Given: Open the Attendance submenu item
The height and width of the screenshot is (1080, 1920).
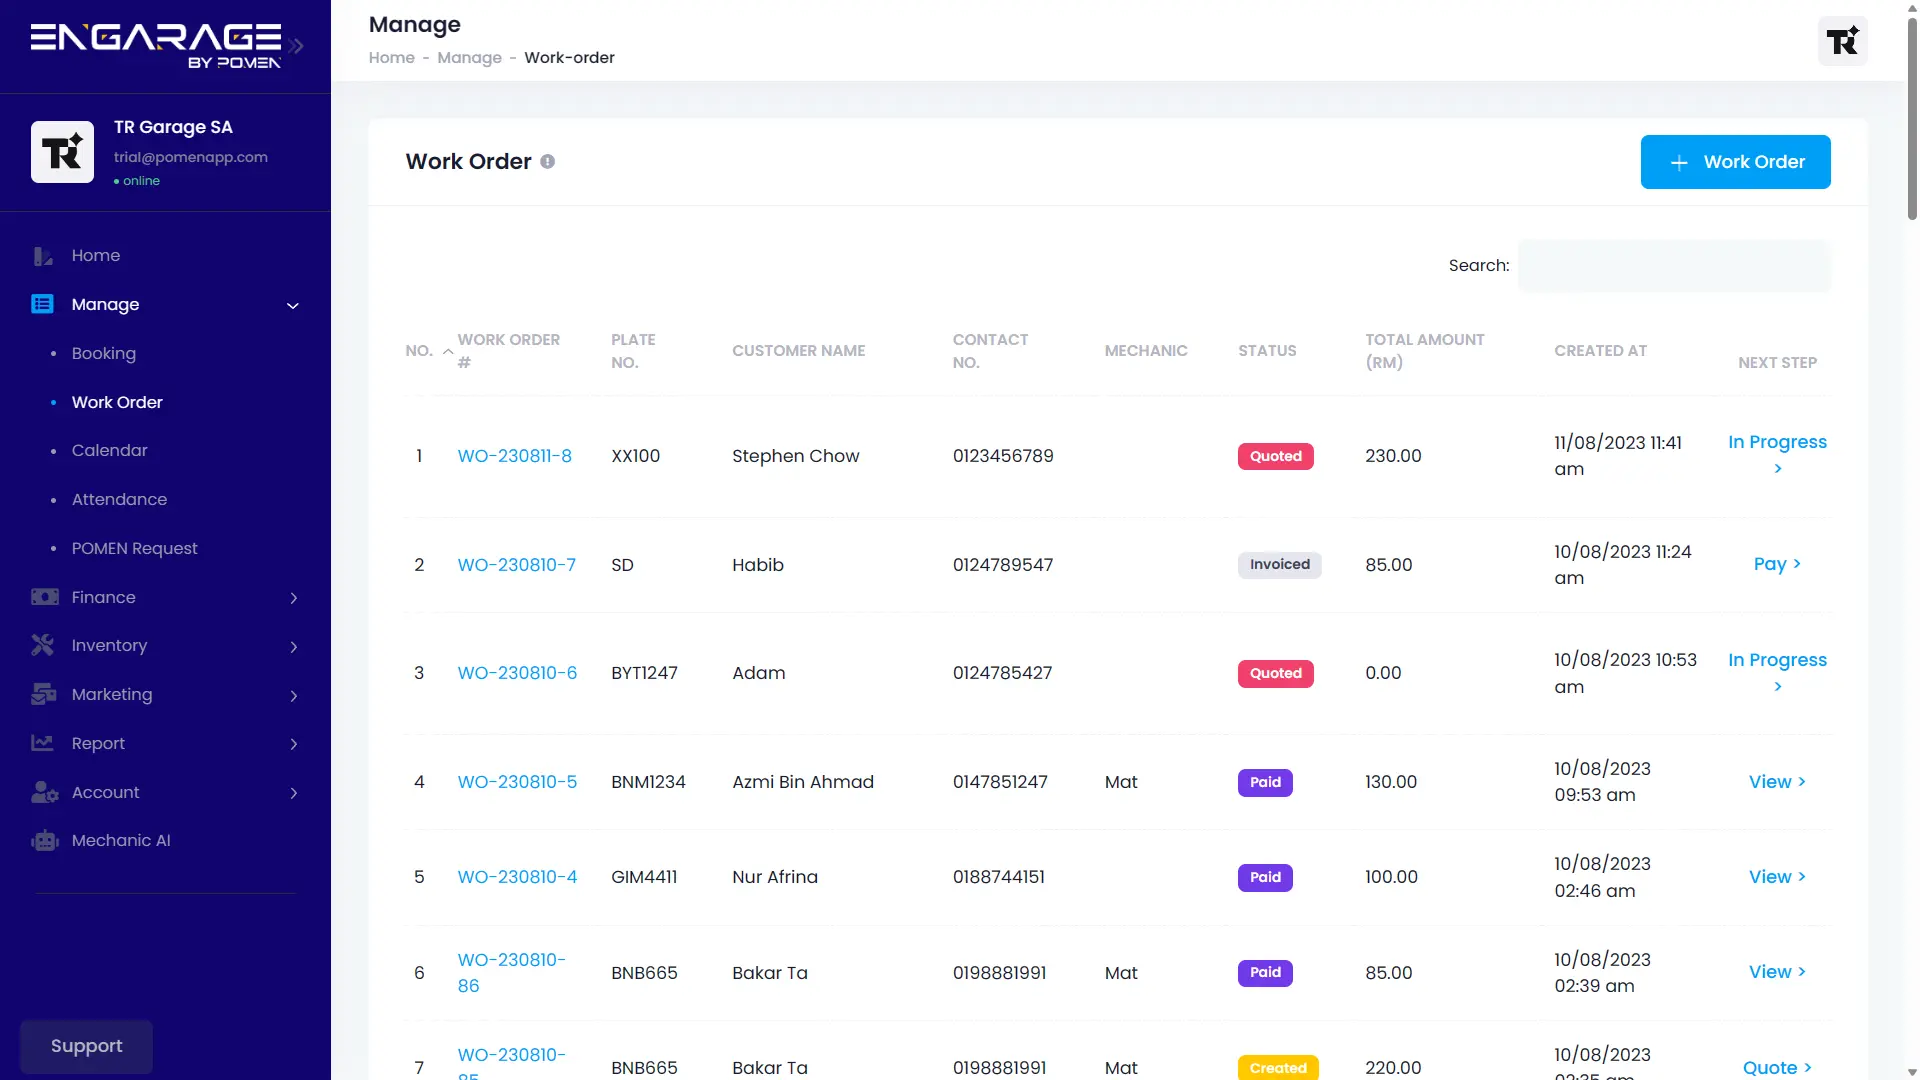Looking at the screenshot, I should [x=120, y=499].
